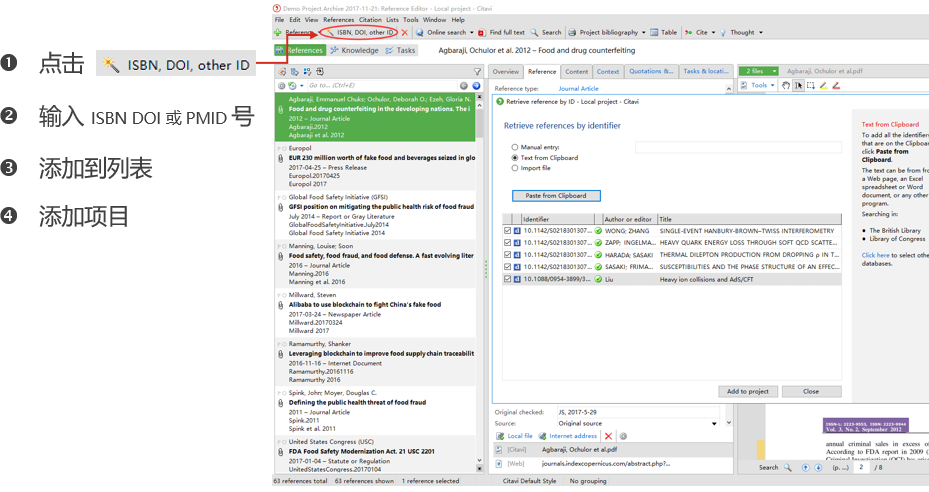This screenshot has width=929, height=492.
Task: Open Project bibliography from toolbar
Action: click(x=603, y=33)
